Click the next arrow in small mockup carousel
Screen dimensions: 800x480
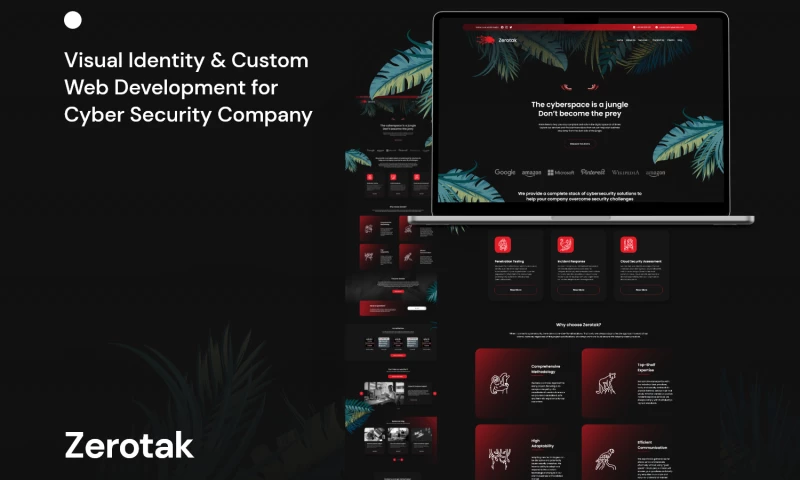(435, 393)
